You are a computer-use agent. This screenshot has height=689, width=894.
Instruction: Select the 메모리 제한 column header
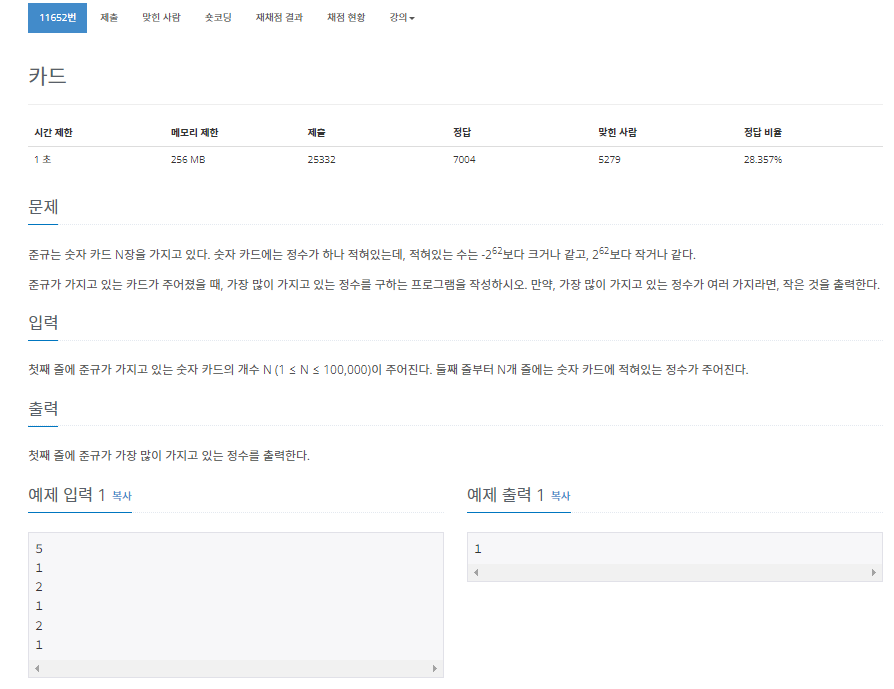coord(194,132)
